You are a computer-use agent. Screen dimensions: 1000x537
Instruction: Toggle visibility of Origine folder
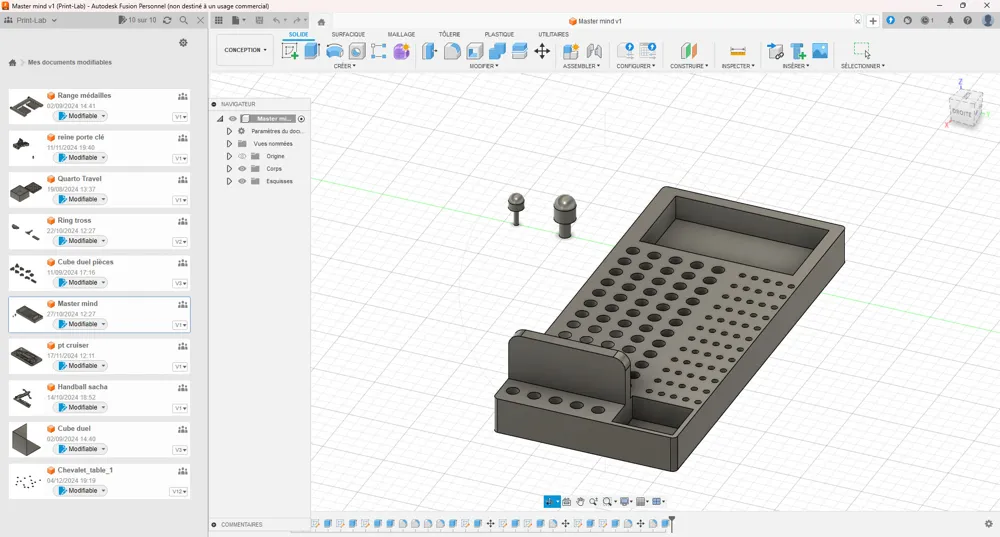(242, 156)
